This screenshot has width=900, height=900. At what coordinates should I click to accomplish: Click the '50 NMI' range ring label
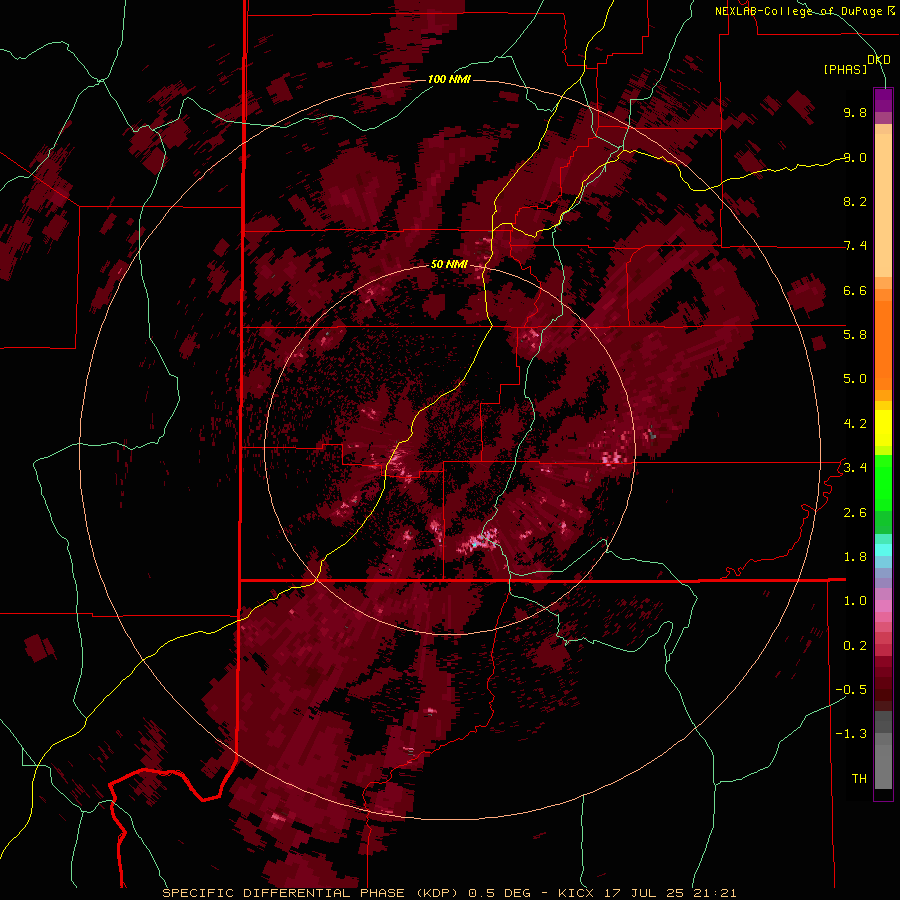click(x=449, y=265)
